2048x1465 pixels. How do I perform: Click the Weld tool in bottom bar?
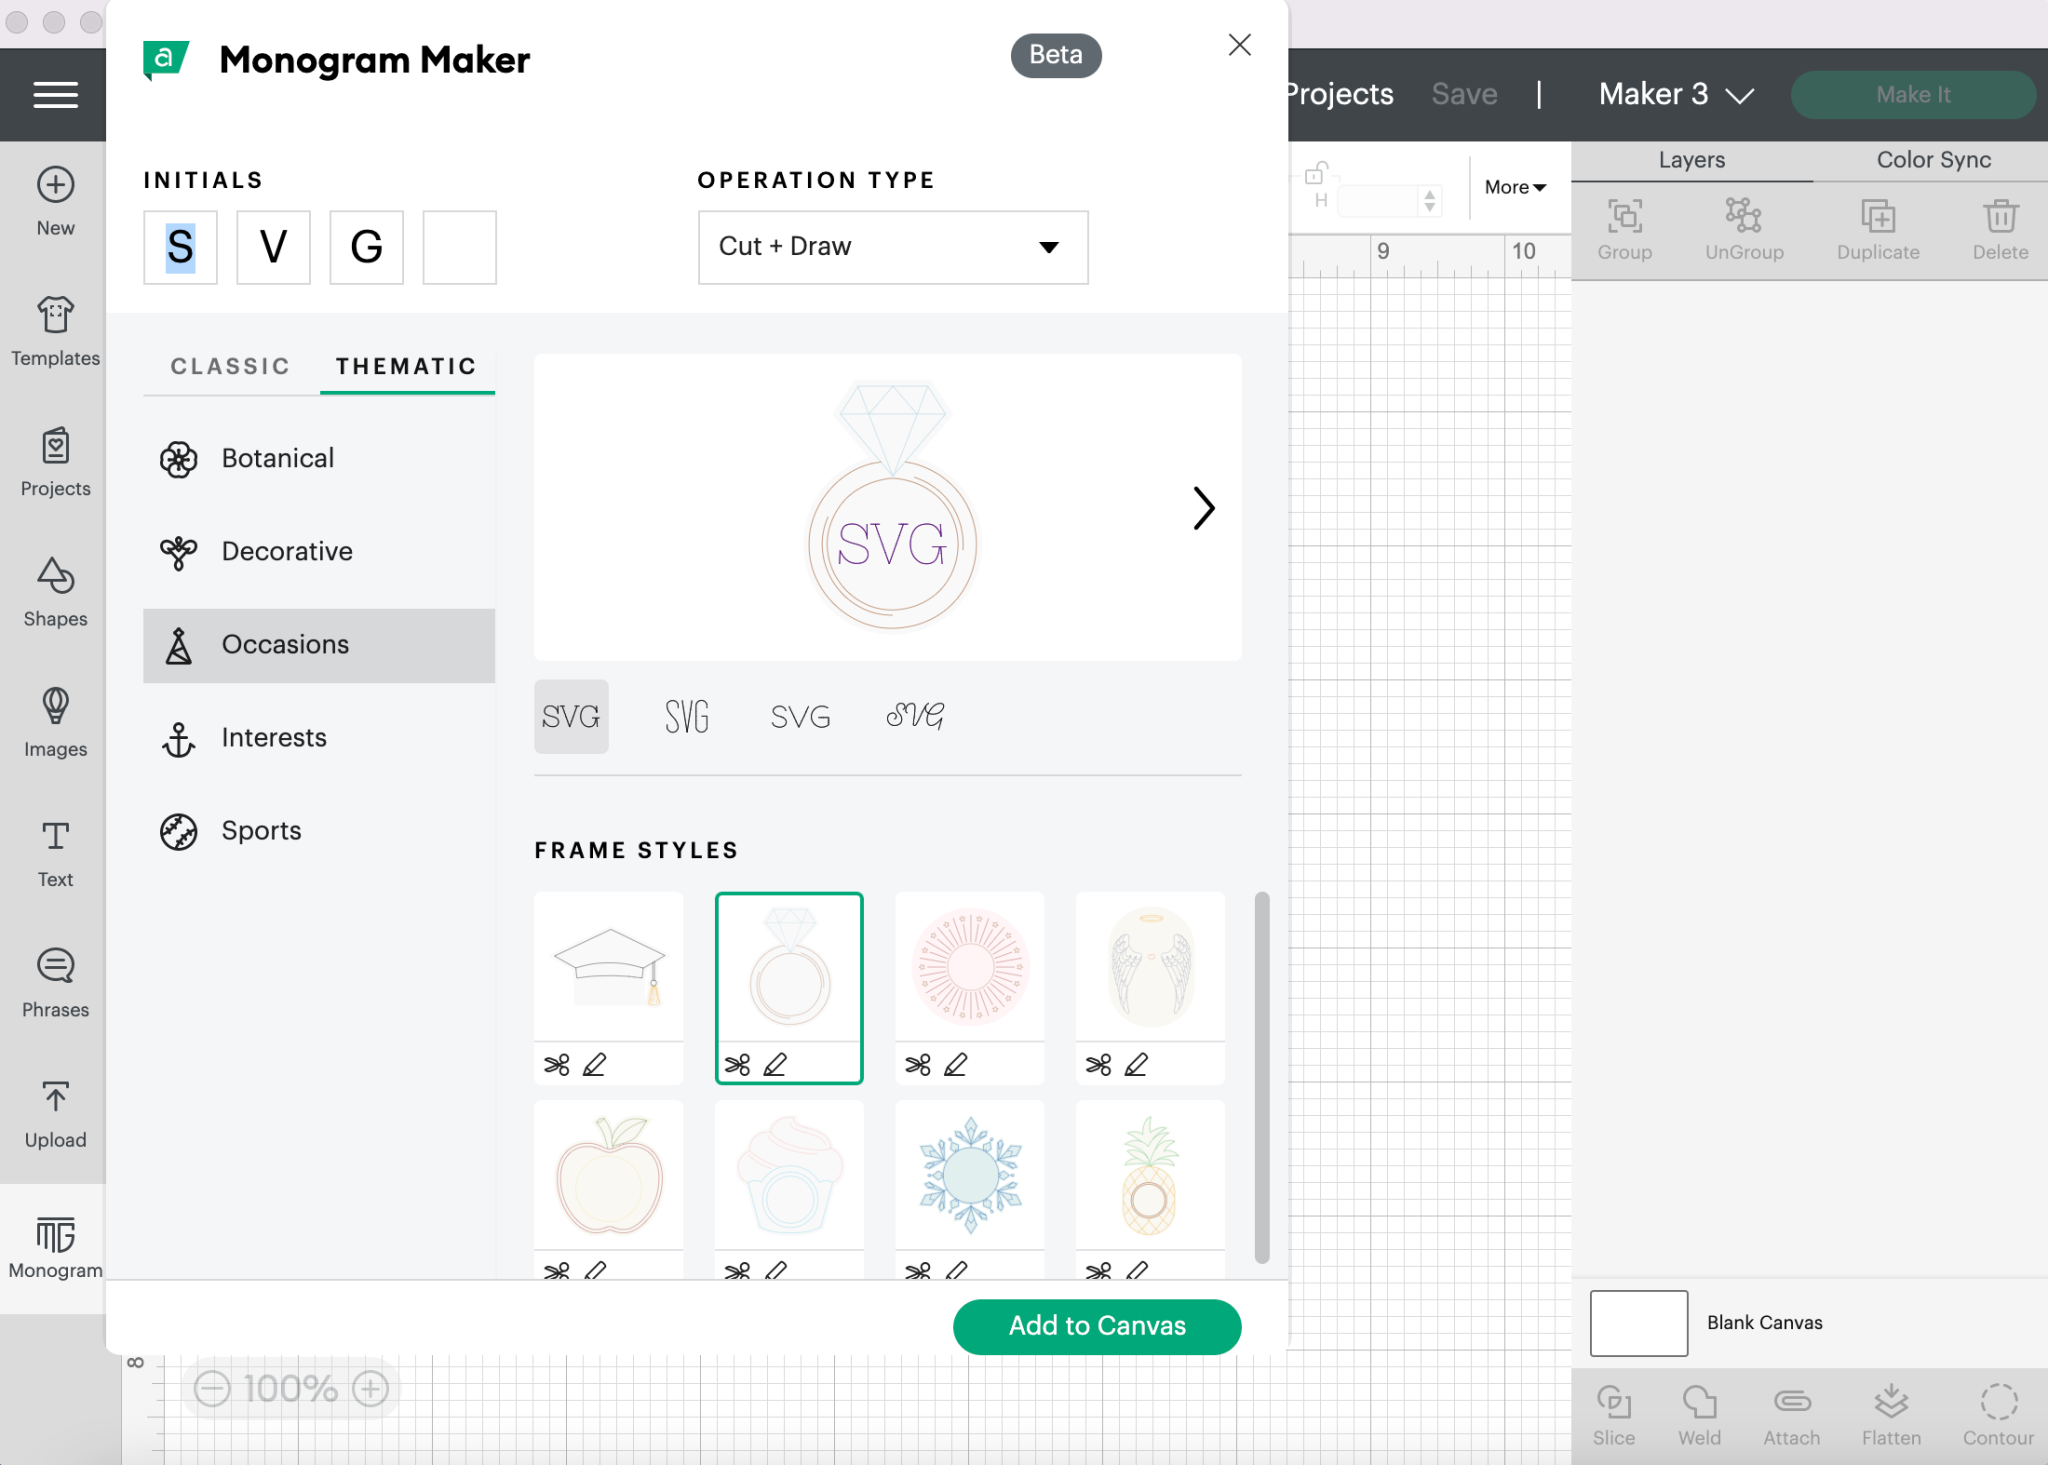(x=1699, y=1411)
